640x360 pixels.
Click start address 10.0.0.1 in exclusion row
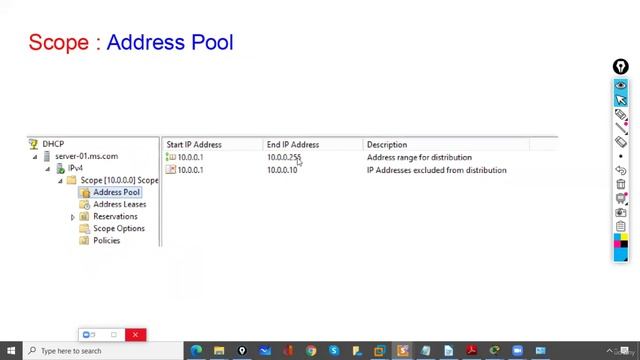click(x=190, y=170)
